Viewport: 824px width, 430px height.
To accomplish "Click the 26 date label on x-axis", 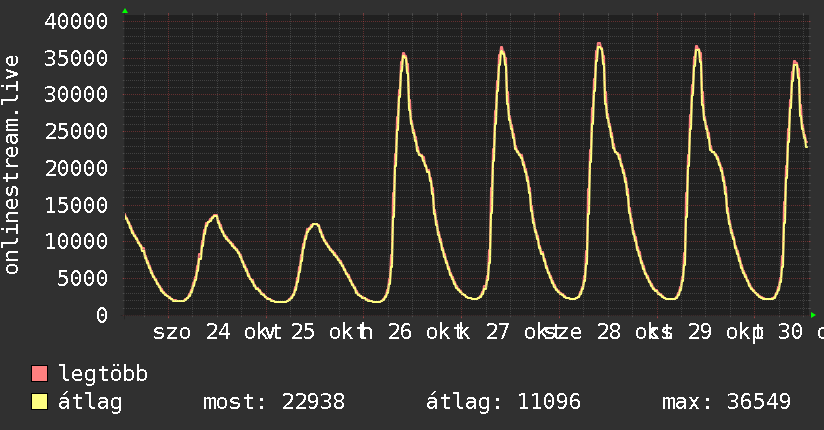I will point(400,332).
